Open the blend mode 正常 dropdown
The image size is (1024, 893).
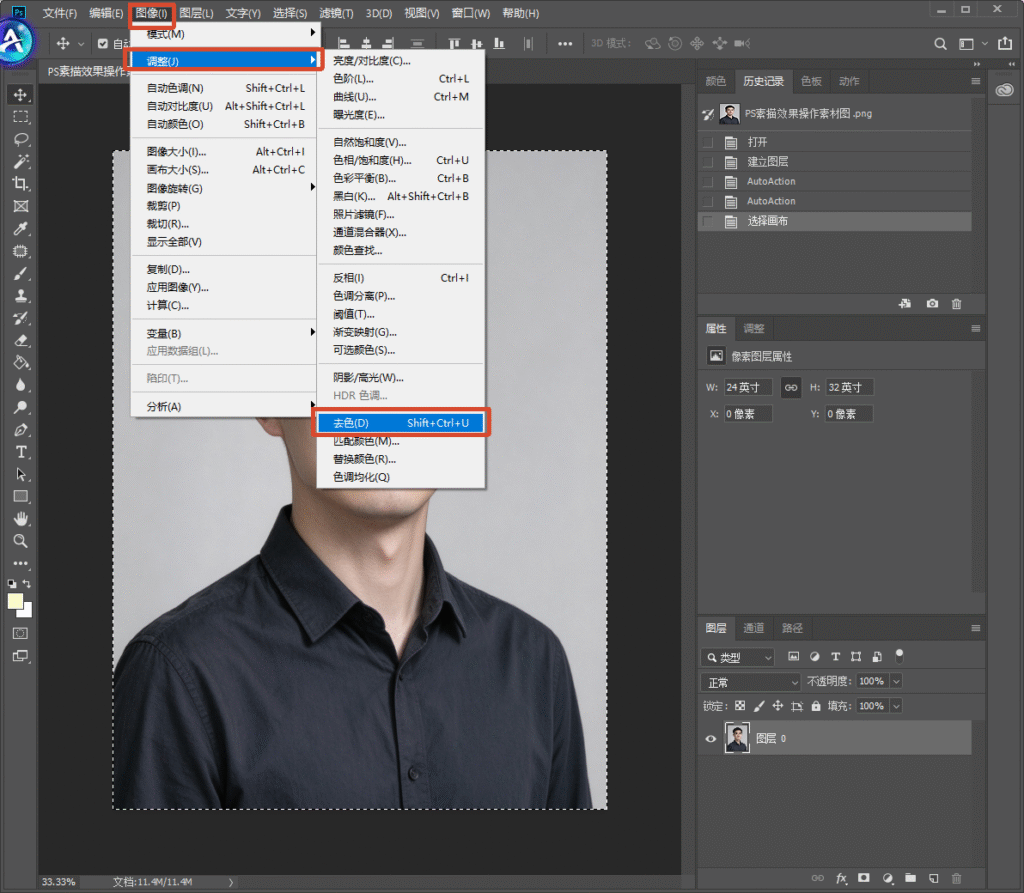point(750,682)
